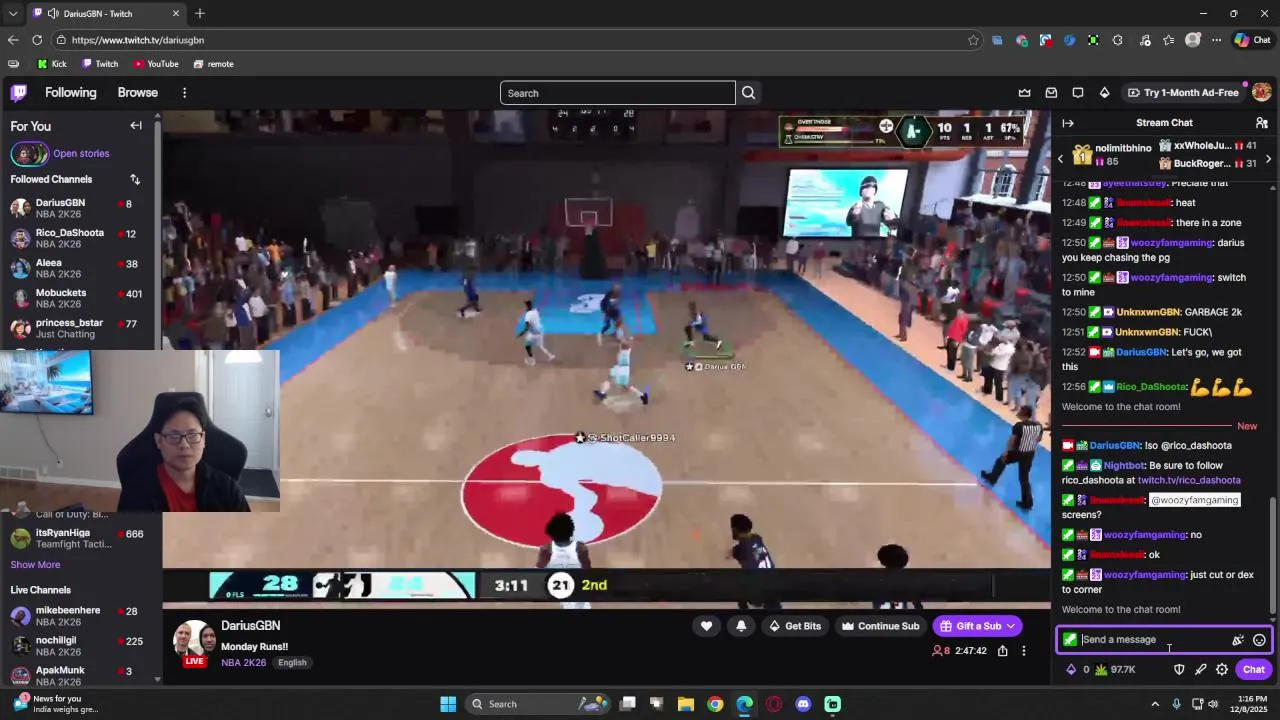Collapse Stream Chat panel arrow
Screen dimensions: 1280x720
pyautogui.click(x=1068, y=123)
